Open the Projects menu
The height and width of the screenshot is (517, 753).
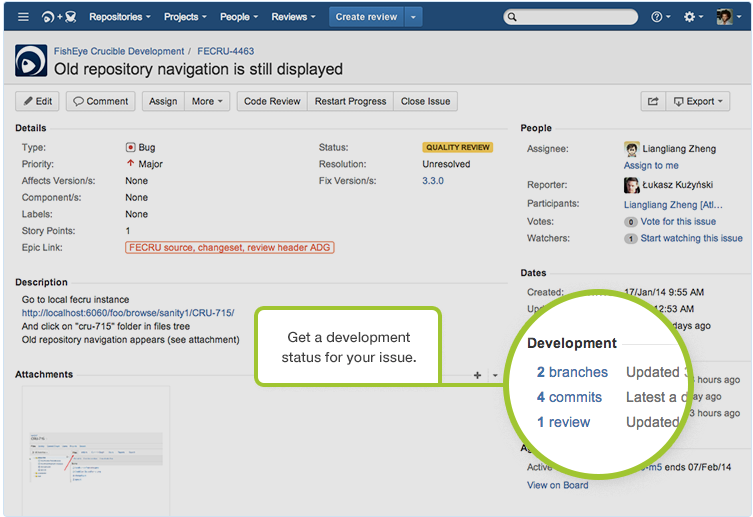(x=185, y=17)
